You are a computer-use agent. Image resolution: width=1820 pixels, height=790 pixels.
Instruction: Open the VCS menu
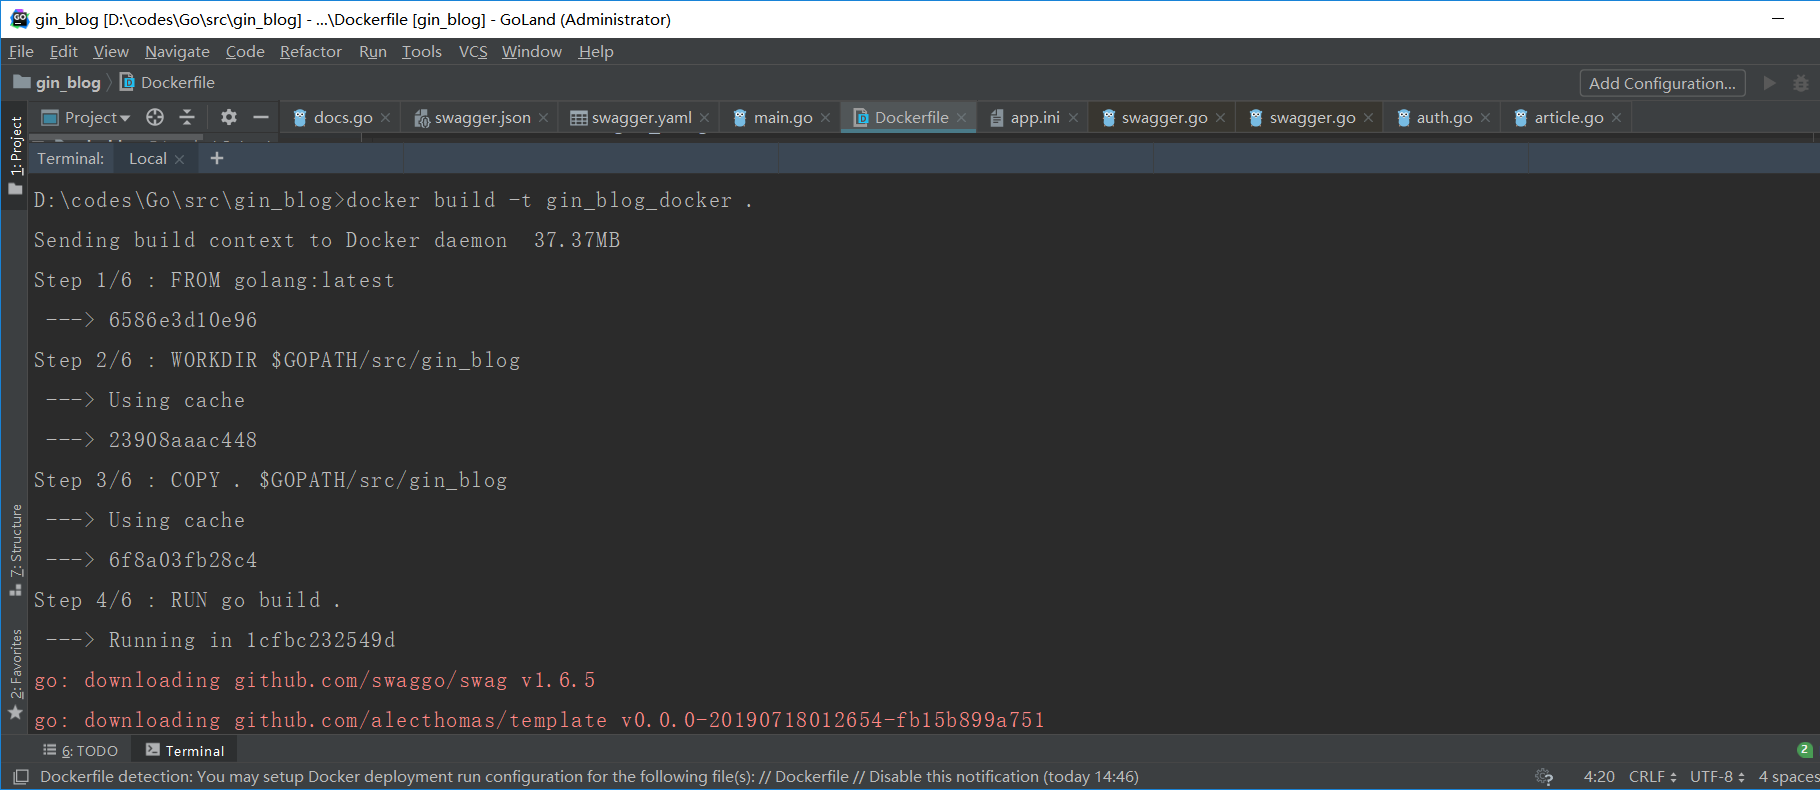pos(473,52)
